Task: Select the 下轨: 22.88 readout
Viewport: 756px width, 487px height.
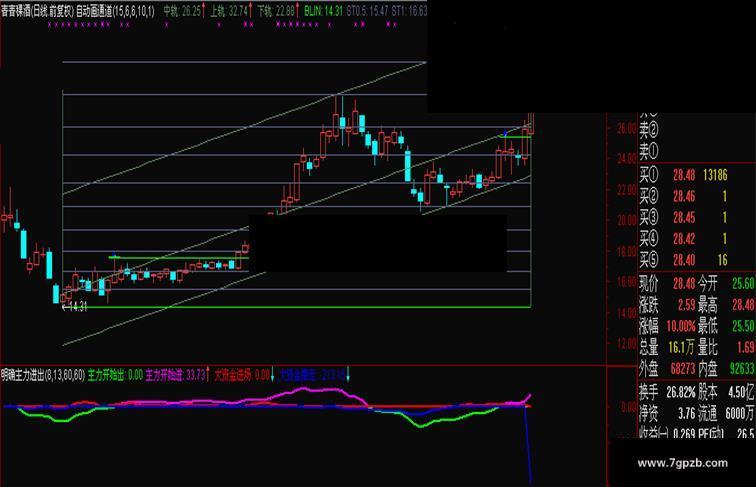Action: coord(276,11)
